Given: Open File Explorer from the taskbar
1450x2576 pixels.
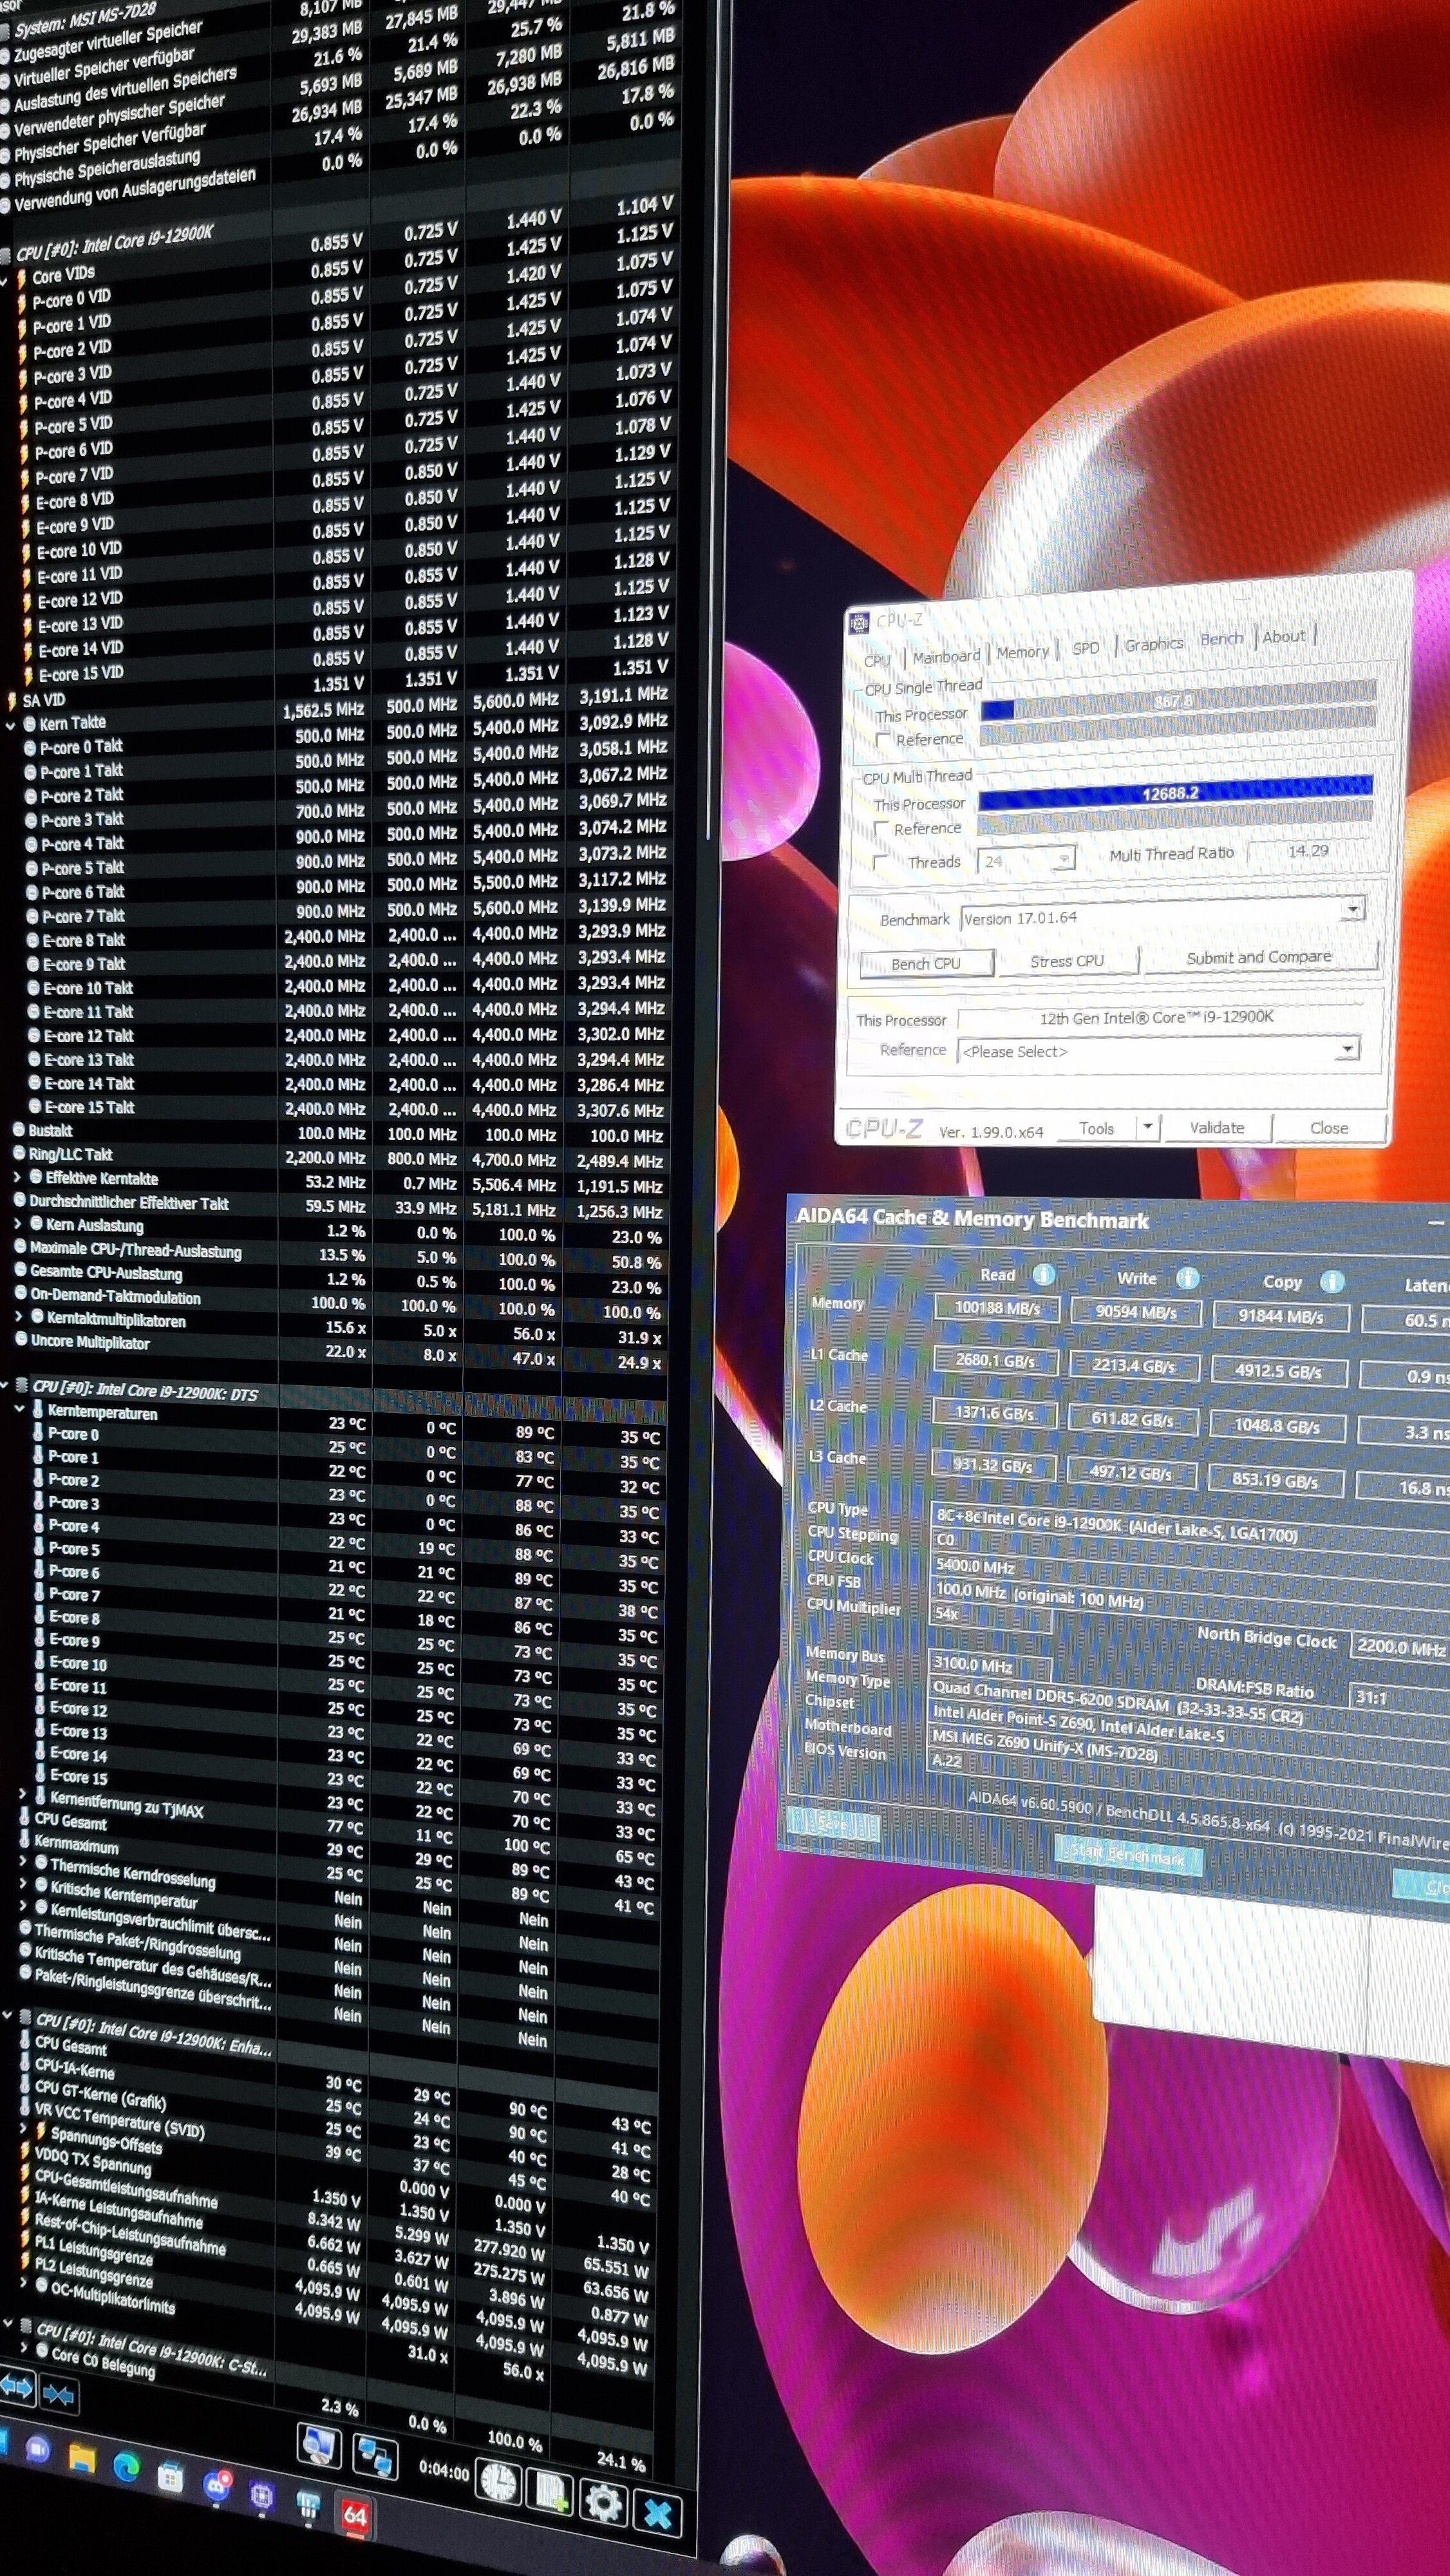Looking at the screenshot, I should point(81,2458).
